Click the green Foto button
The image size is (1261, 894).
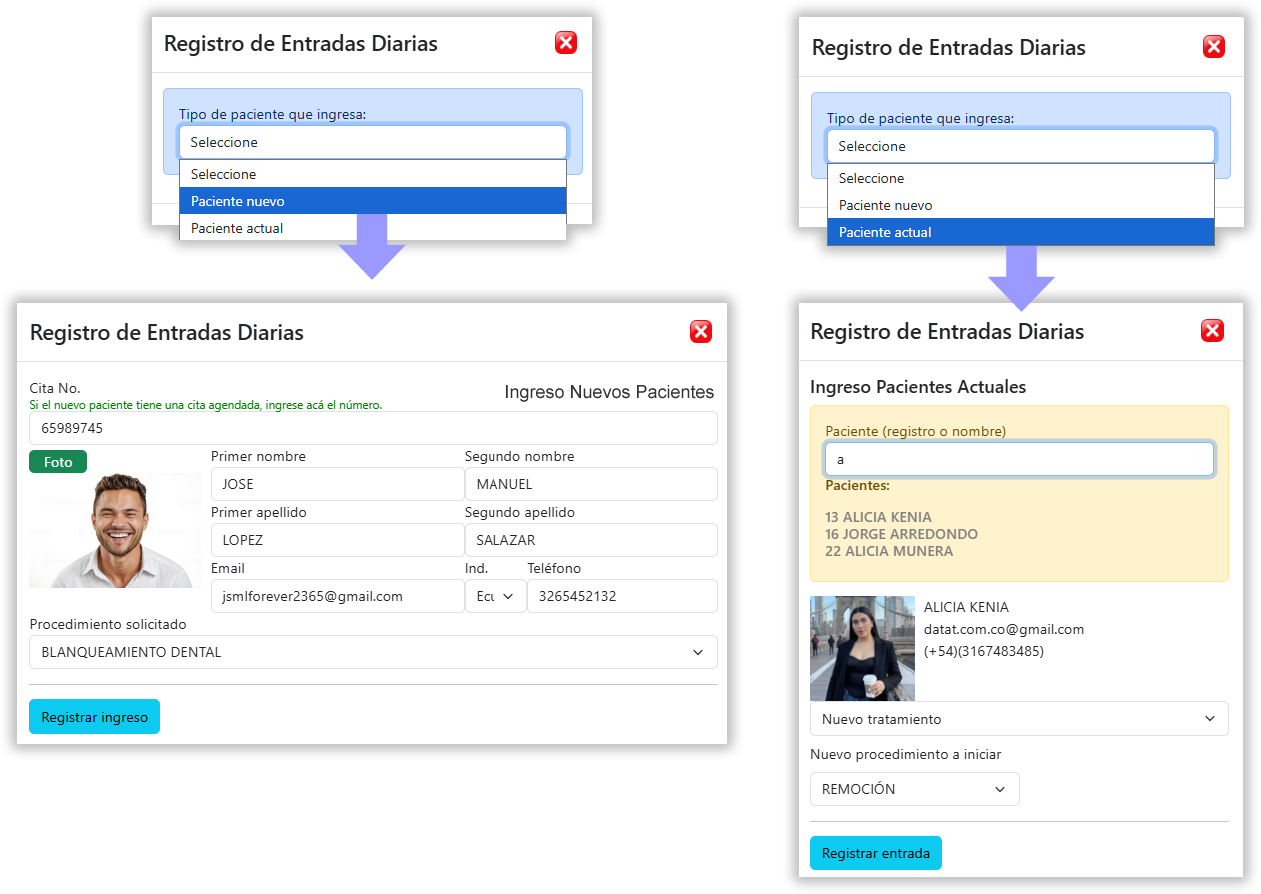point(58,462)
